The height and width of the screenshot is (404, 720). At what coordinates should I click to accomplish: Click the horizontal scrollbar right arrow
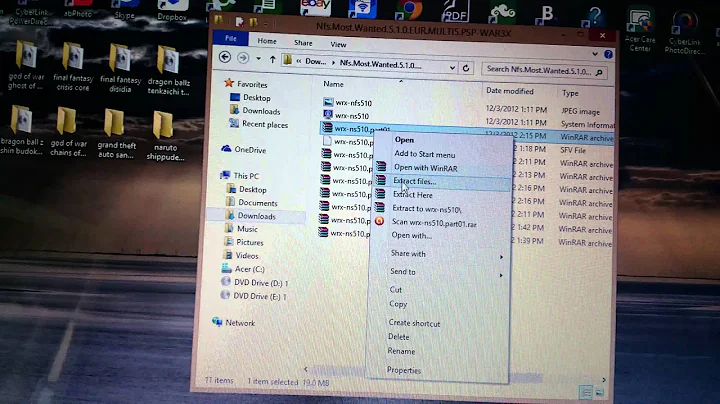(603, 380)
